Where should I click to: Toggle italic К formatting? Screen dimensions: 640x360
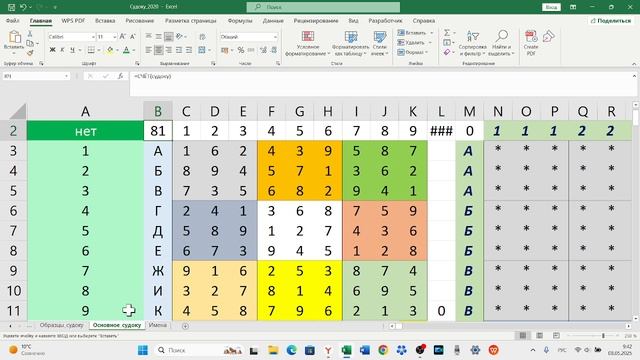tap(62, 50)
